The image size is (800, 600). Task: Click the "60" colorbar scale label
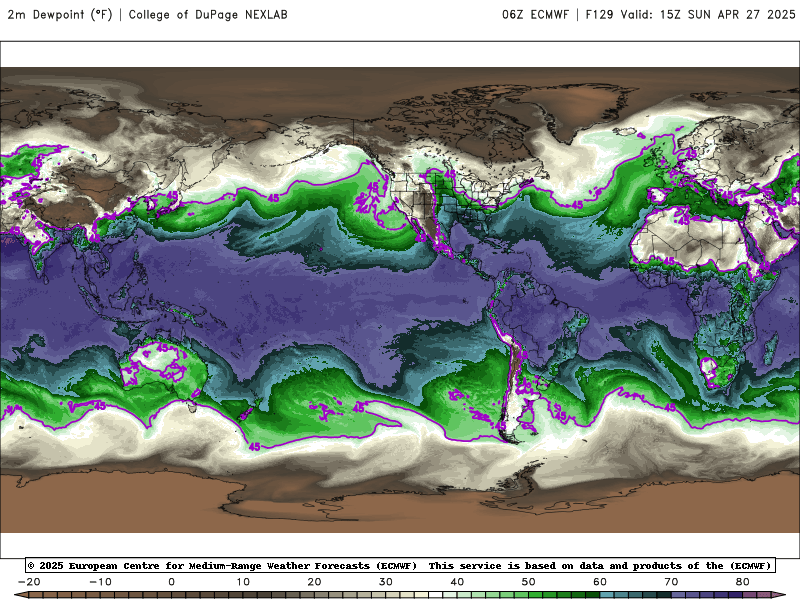pyautogui.click(x=600, y=582)
